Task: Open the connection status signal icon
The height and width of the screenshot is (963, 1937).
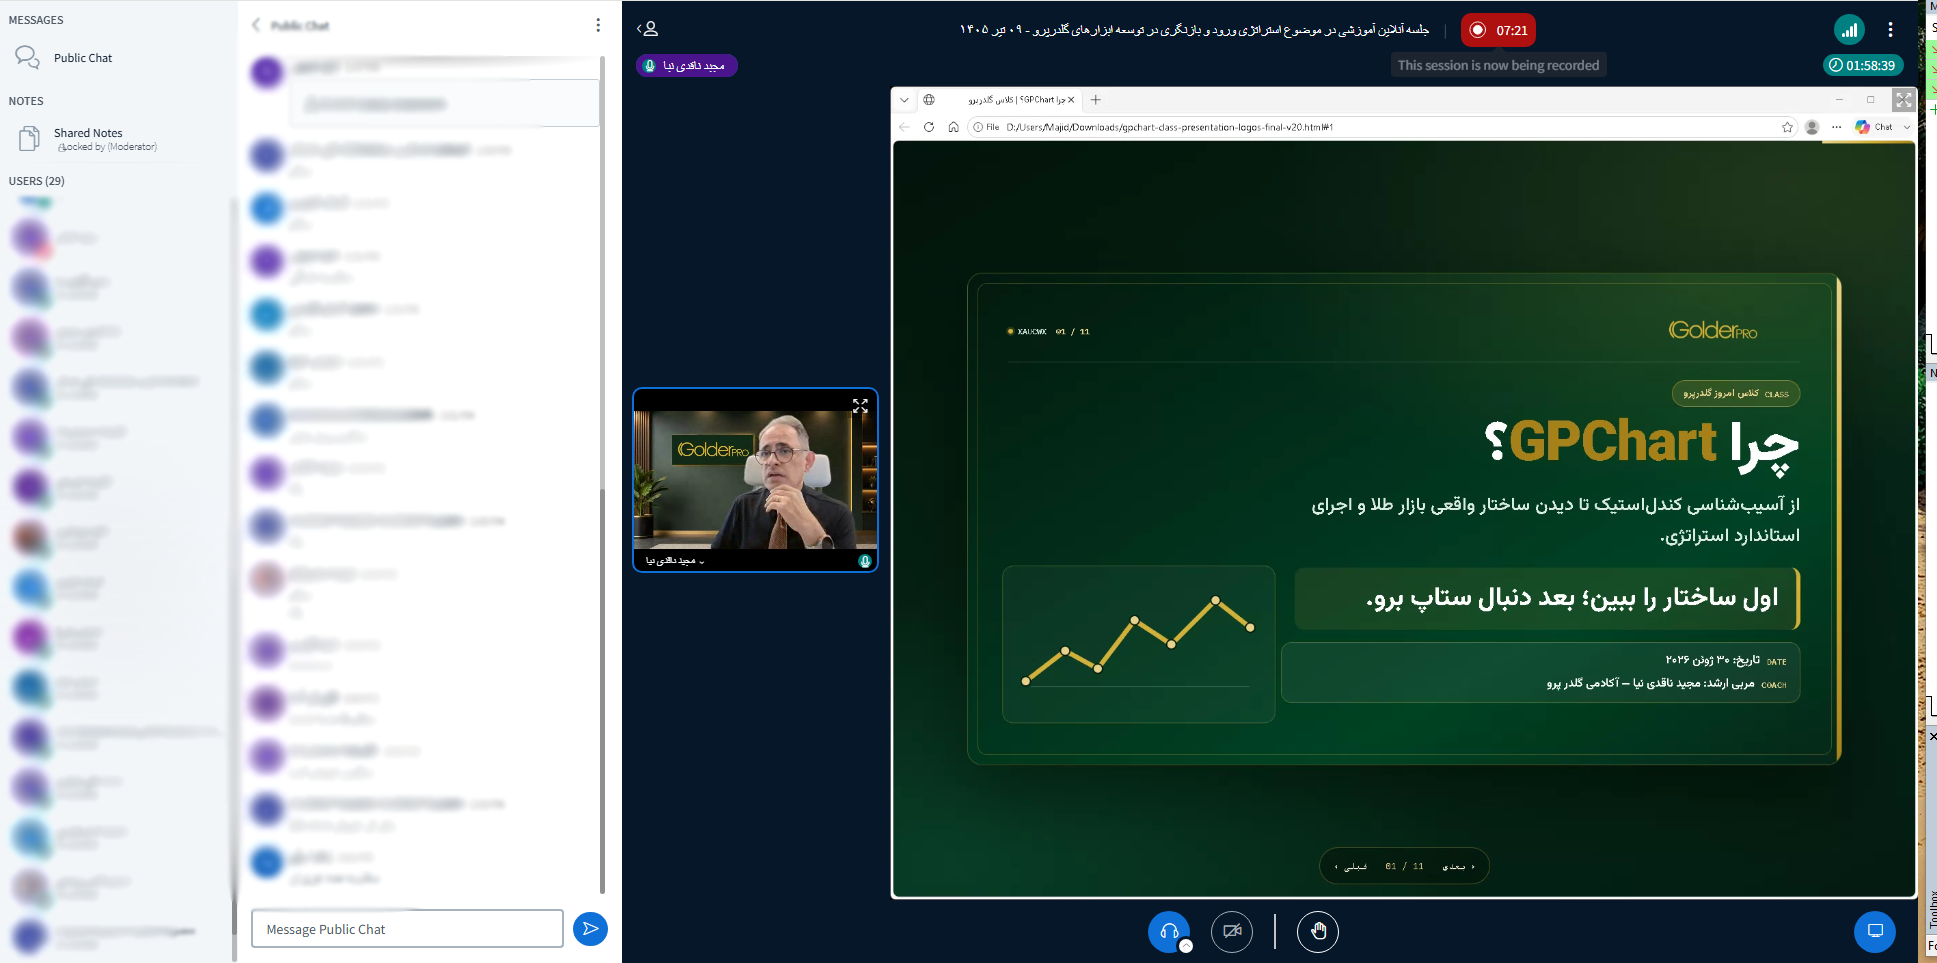Action: click(x=1849, y=30)
